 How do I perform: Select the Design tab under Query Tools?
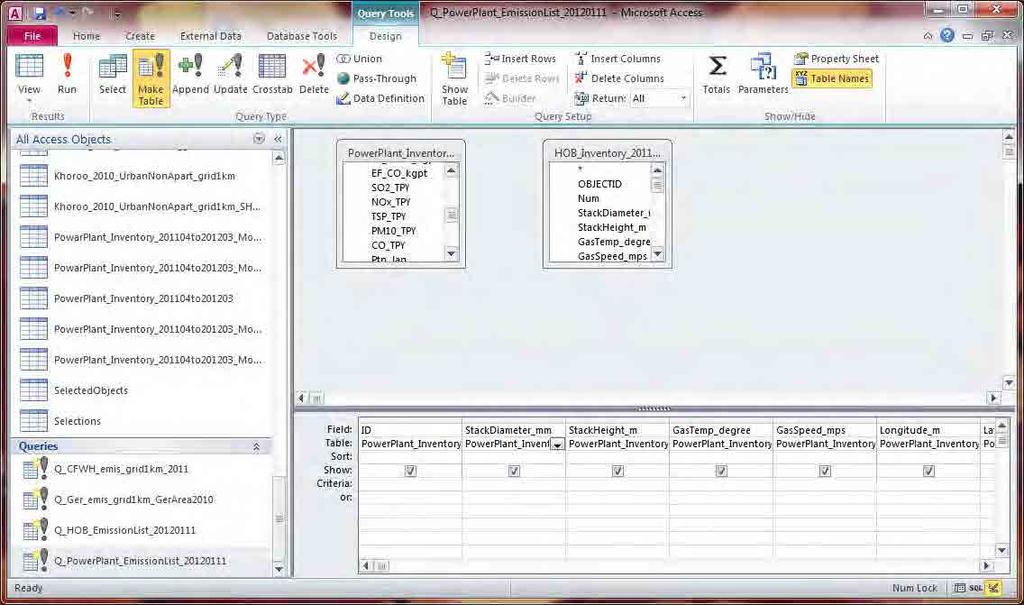(x=385, y=36)
